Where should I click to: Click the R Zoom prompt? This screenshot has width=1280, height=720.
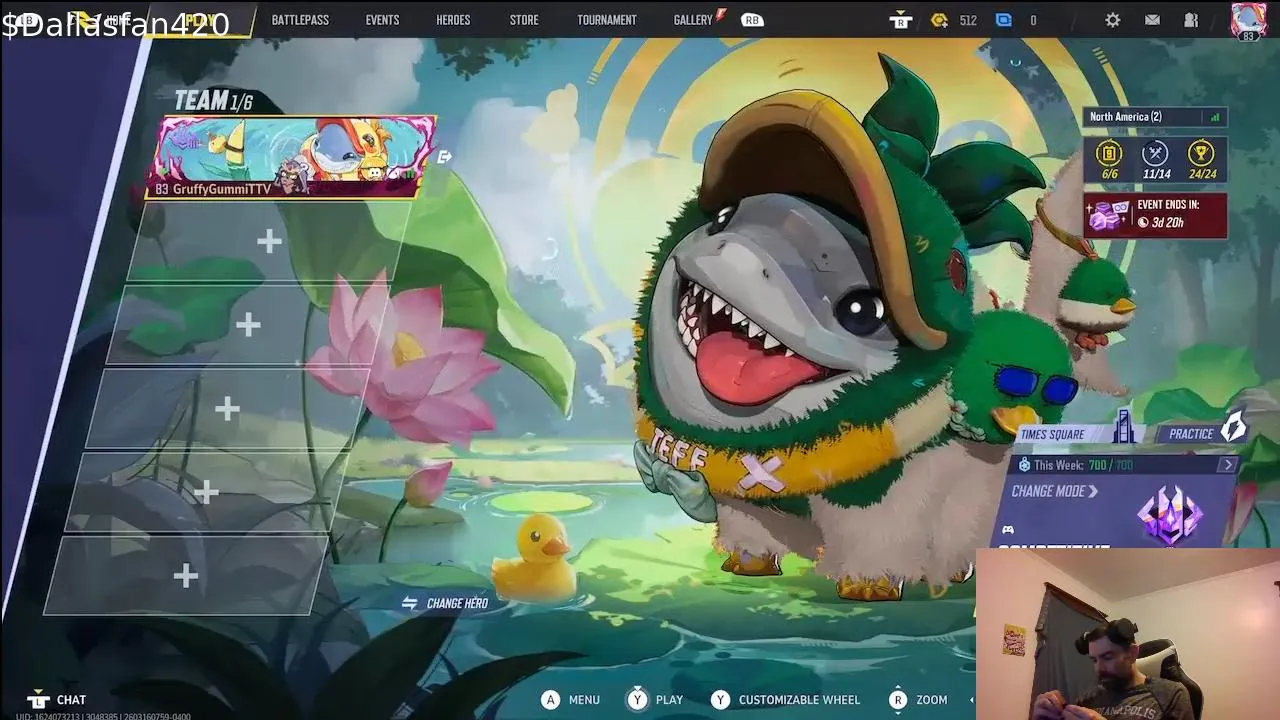coord(918,700)
